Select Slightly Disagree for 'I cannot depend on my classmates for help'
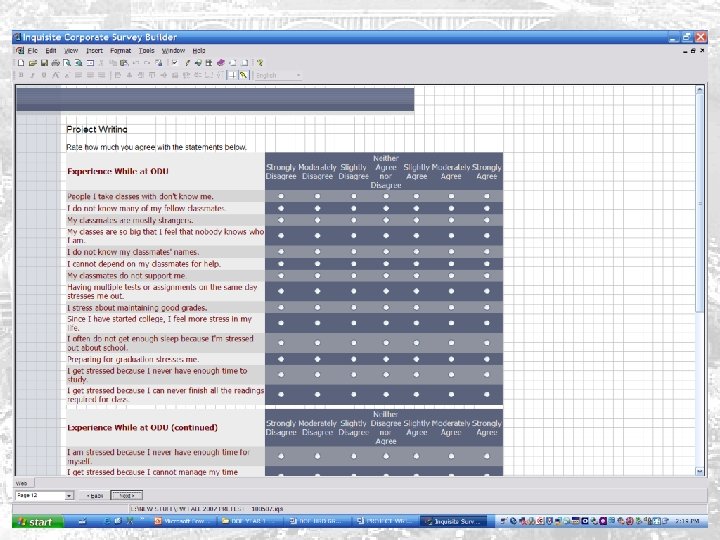720x540 pixels. click(354, 264)
